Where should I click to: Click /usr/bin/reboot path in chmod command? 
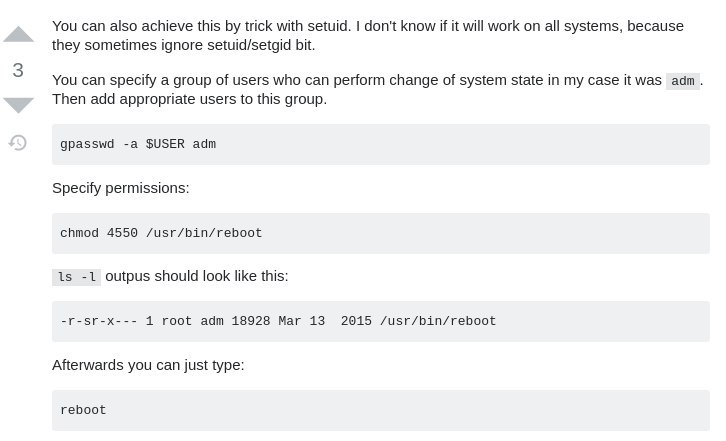pyautogui.click(x=204, y=233)
